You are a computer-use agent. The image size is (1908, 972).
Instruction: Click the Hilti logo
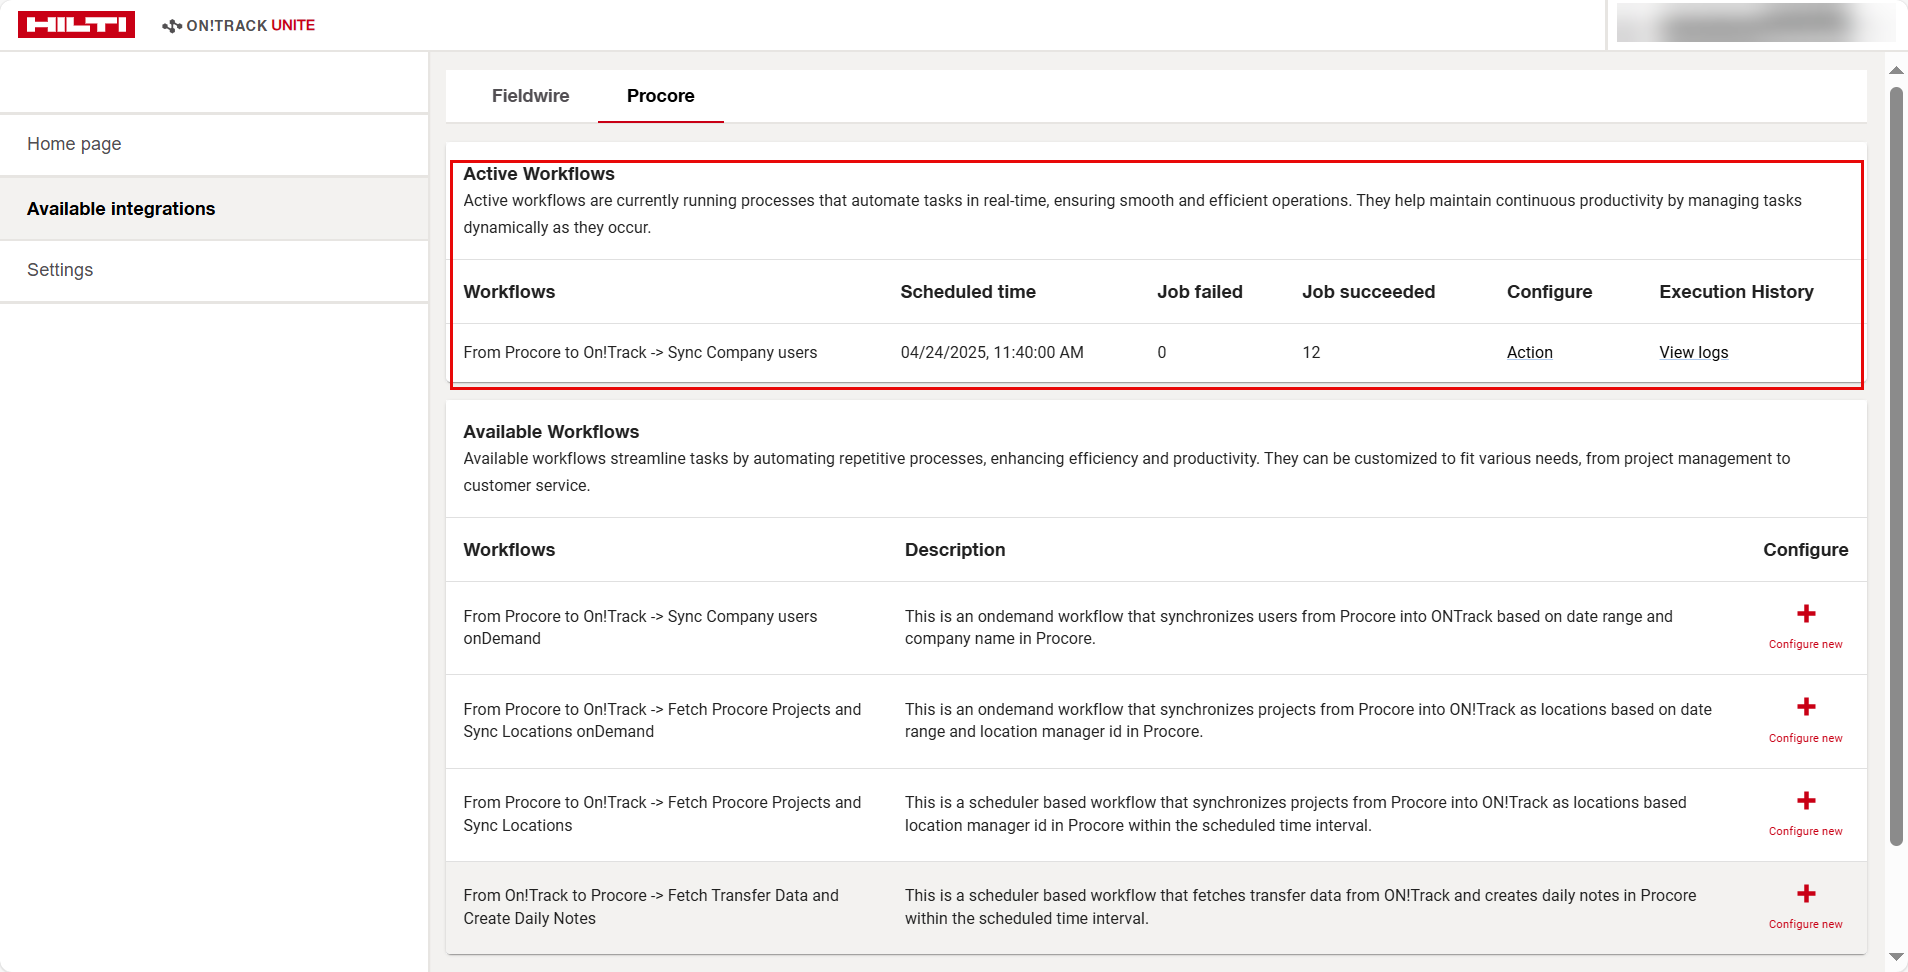click(76, 25)
